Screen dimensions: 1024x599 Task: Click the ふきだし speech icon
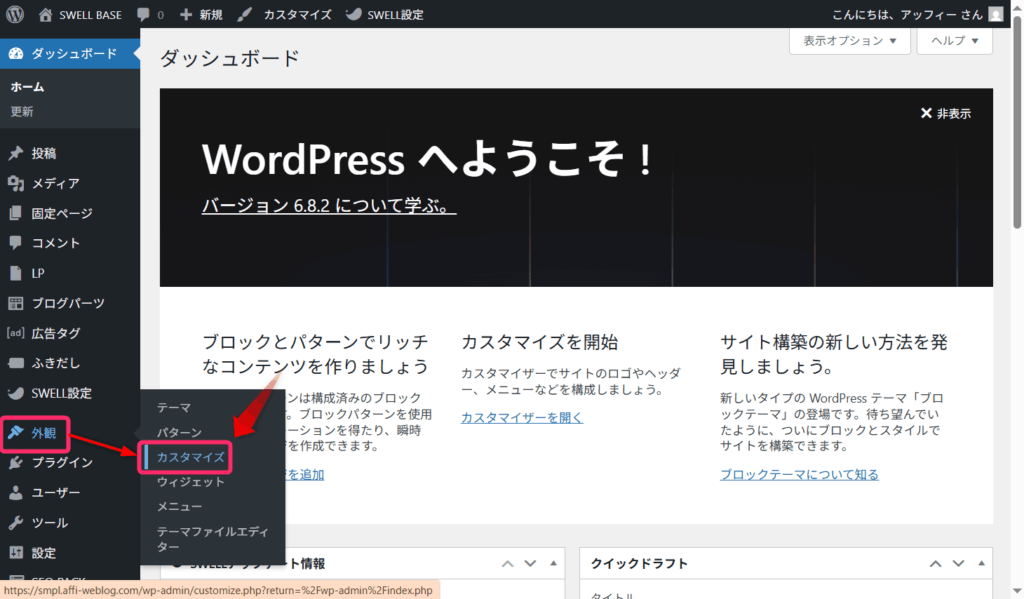coord(16,363)
